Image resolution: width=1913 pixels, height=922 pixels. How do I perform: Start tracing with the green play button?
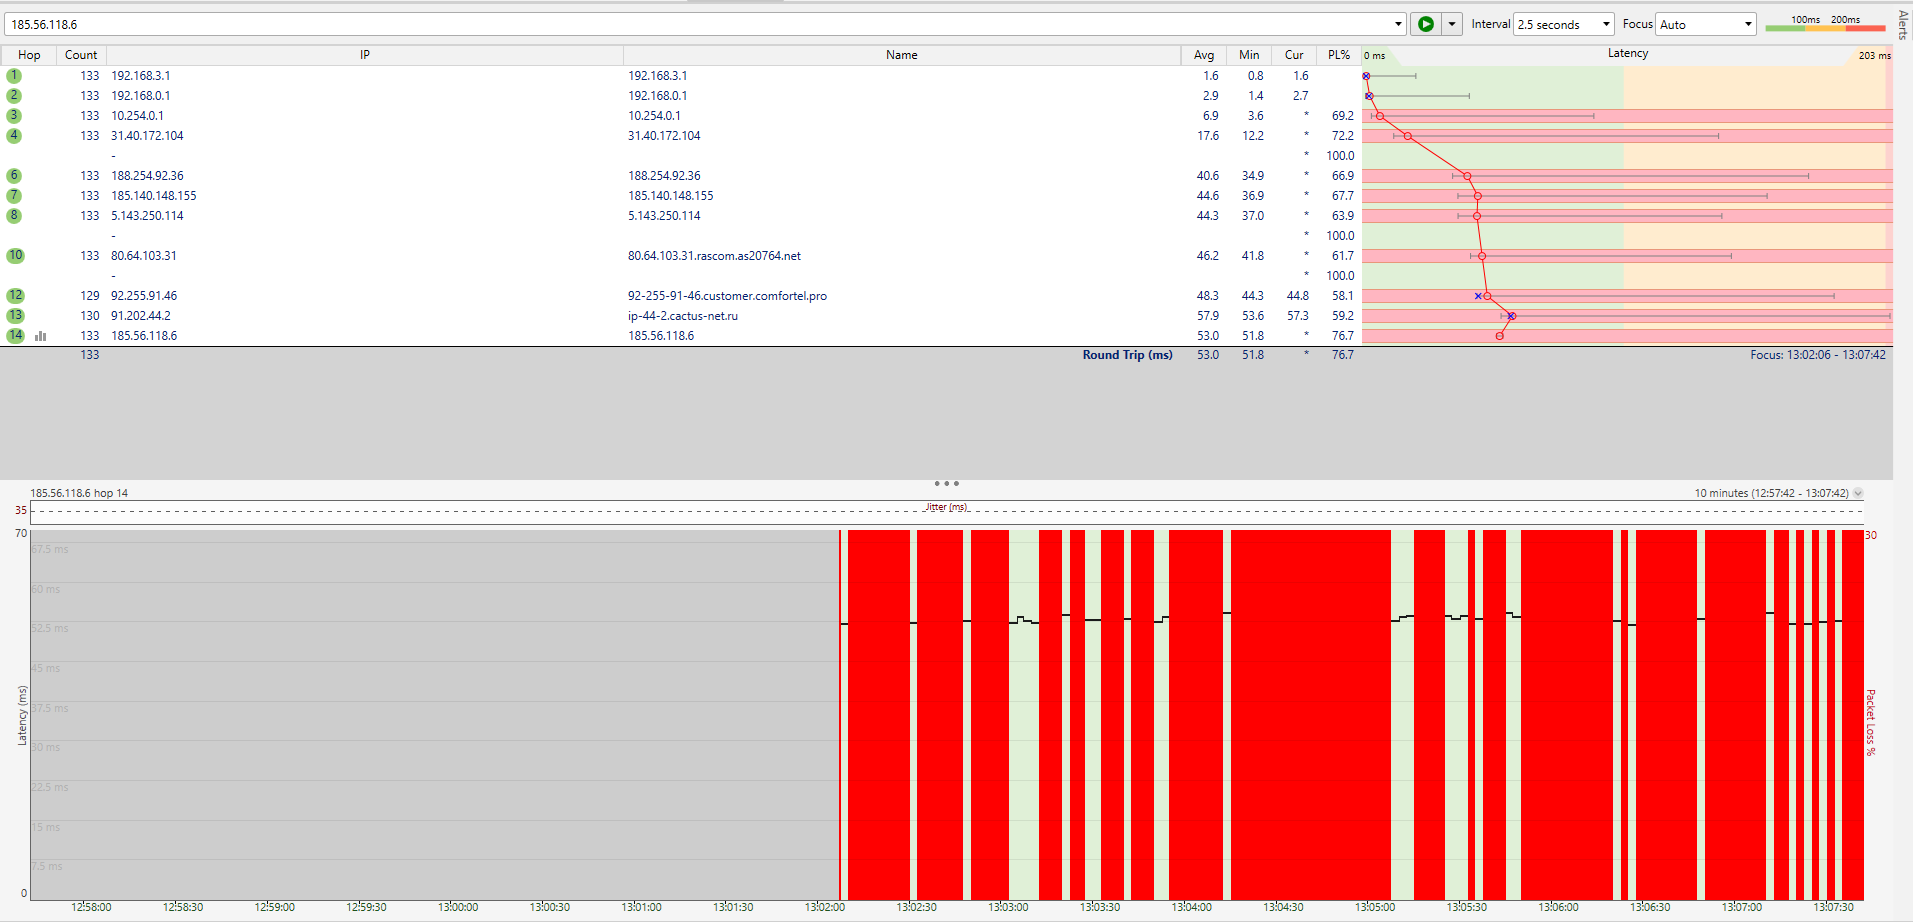tap(1425, 24)
